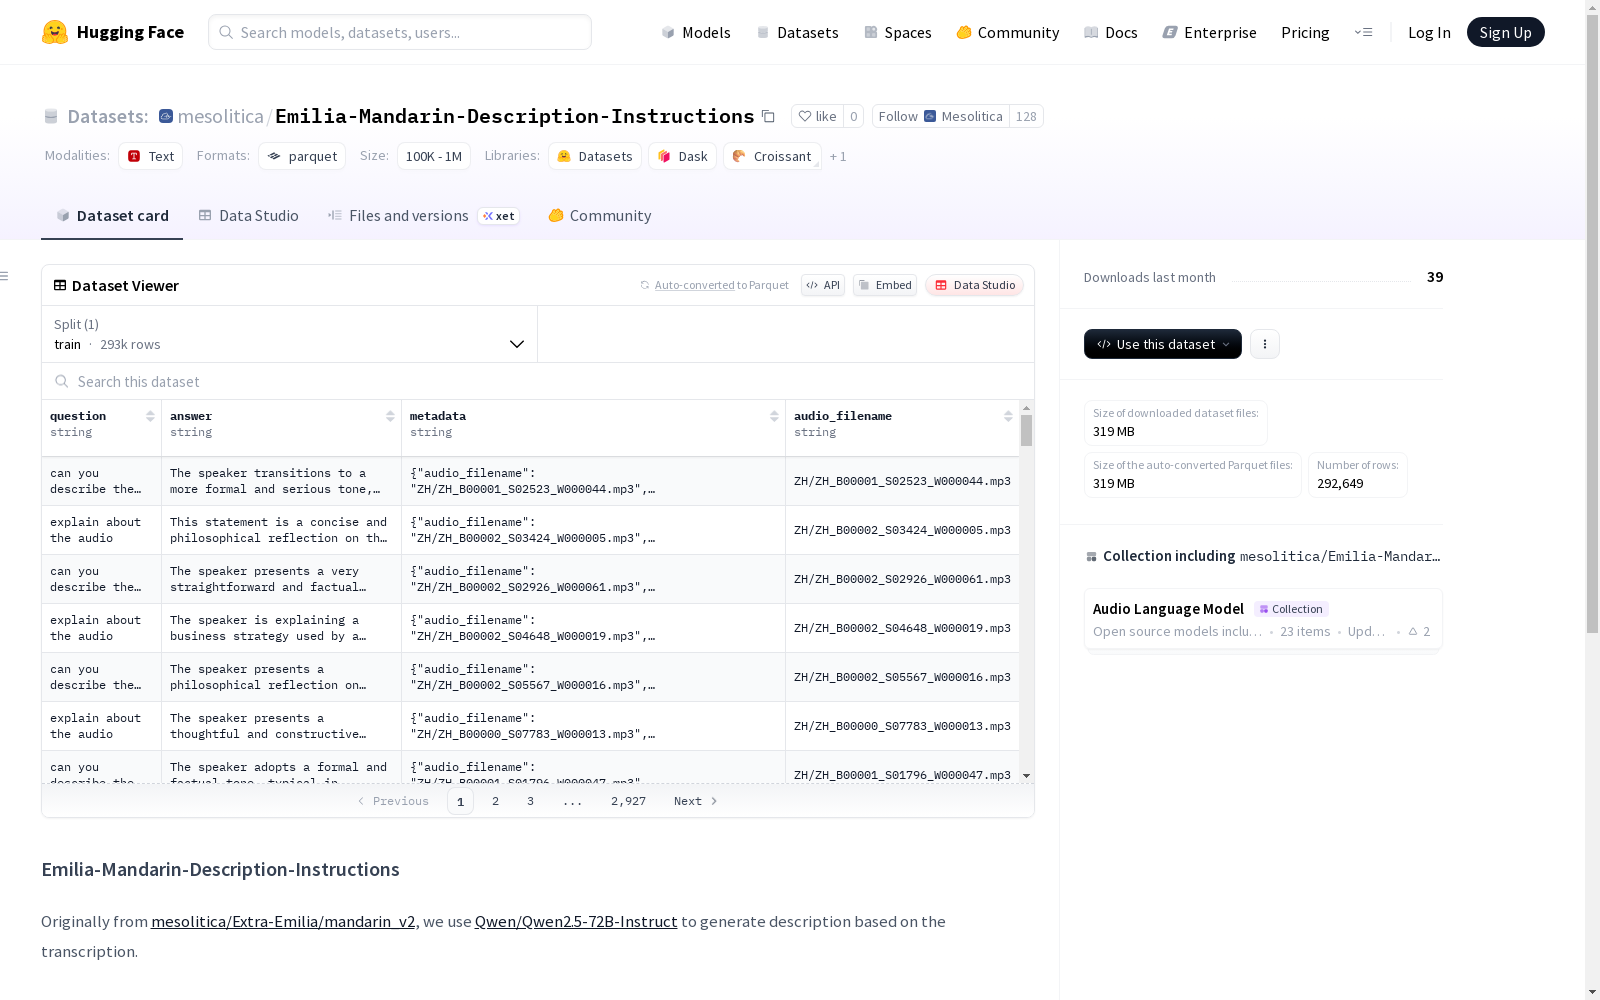Click the Mesolitica organization avatar in the title
This screenshot has height=1000, width=1600.
[166, 116]
